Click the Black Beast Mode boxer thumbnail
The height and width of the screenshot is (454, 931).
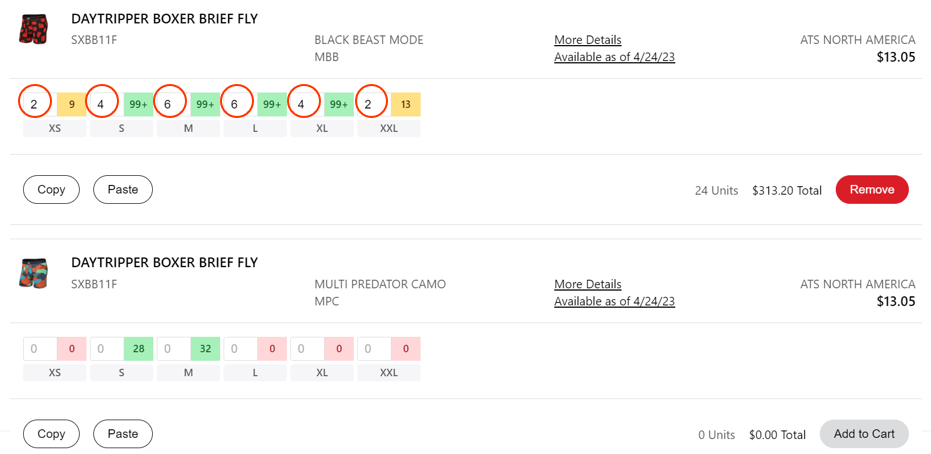[34, 29]
